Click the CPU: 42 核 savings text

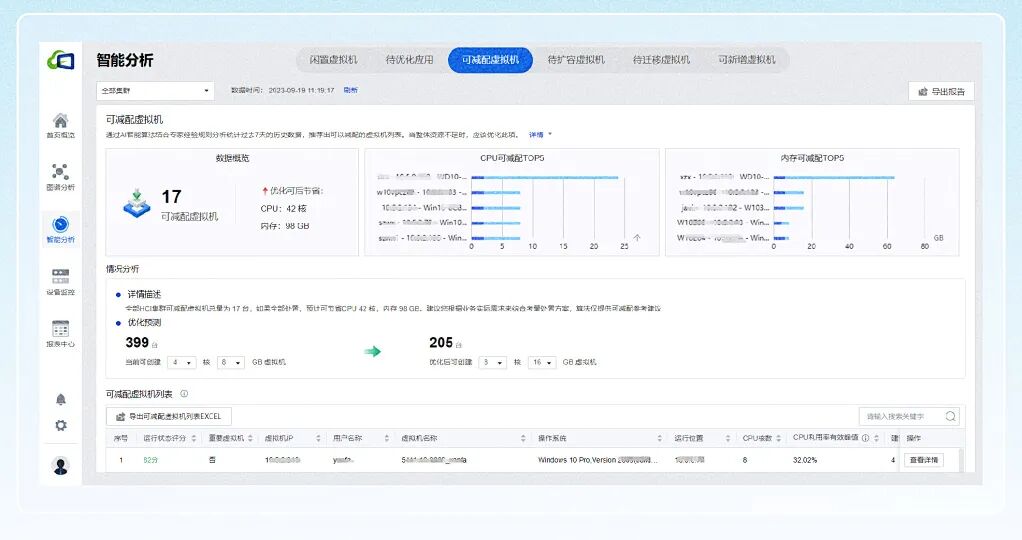[284, 209]
